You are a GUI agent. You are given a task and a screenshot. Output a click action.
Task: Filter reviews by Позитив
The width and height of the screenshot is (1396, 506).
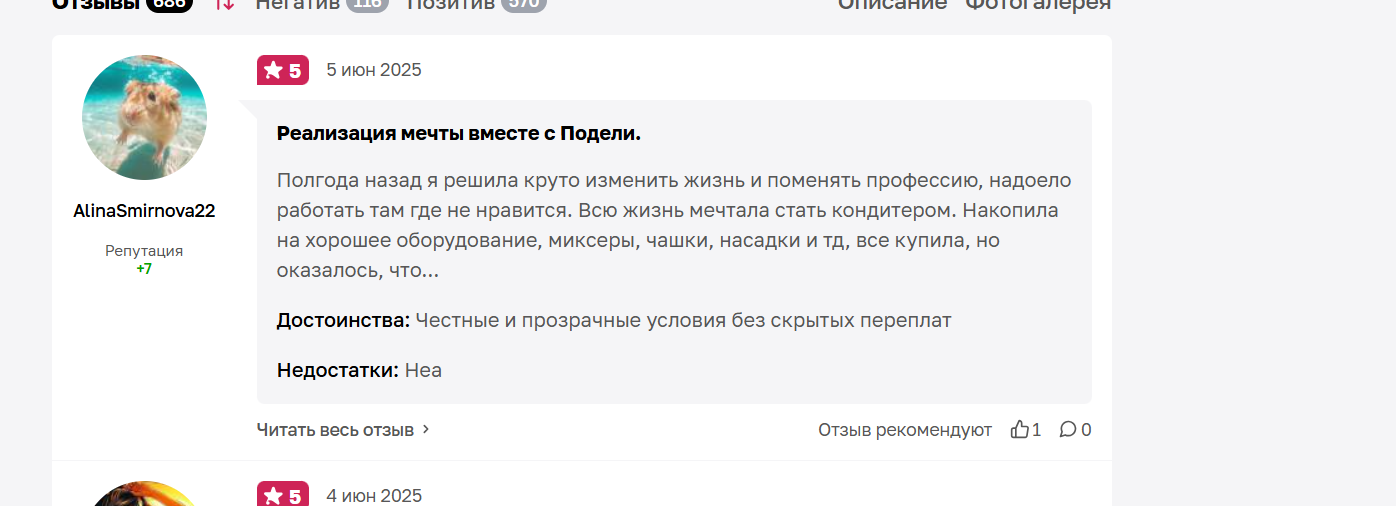pos(477,4)
